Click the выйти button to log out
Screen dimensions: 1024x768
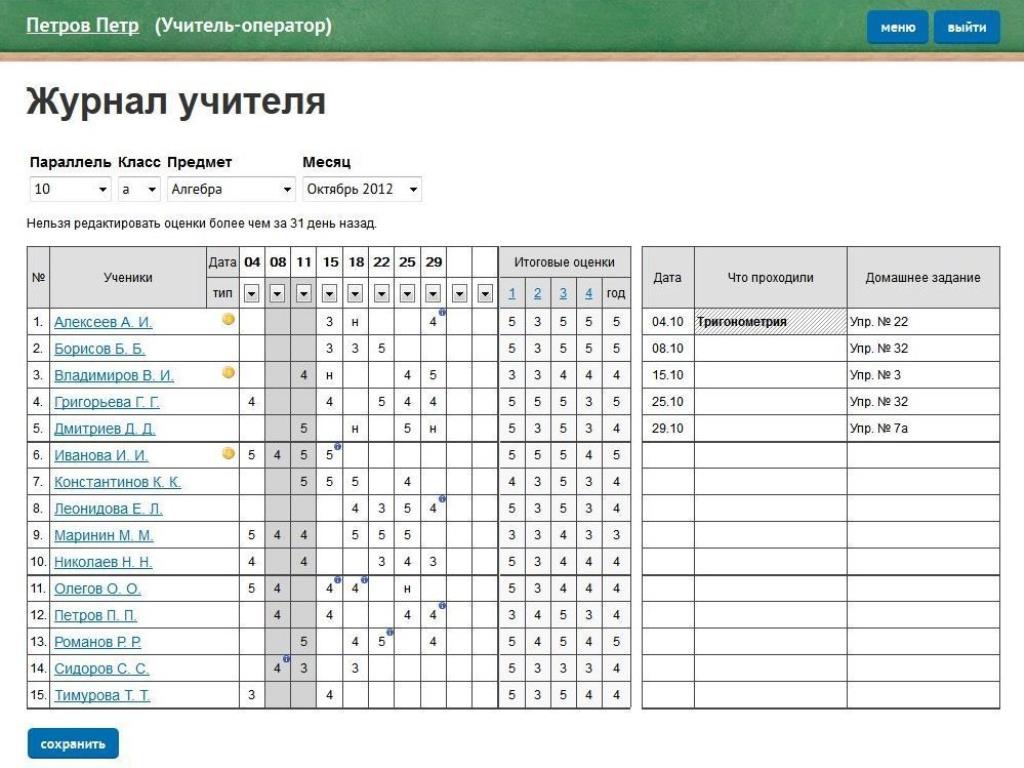click(967, 28)
